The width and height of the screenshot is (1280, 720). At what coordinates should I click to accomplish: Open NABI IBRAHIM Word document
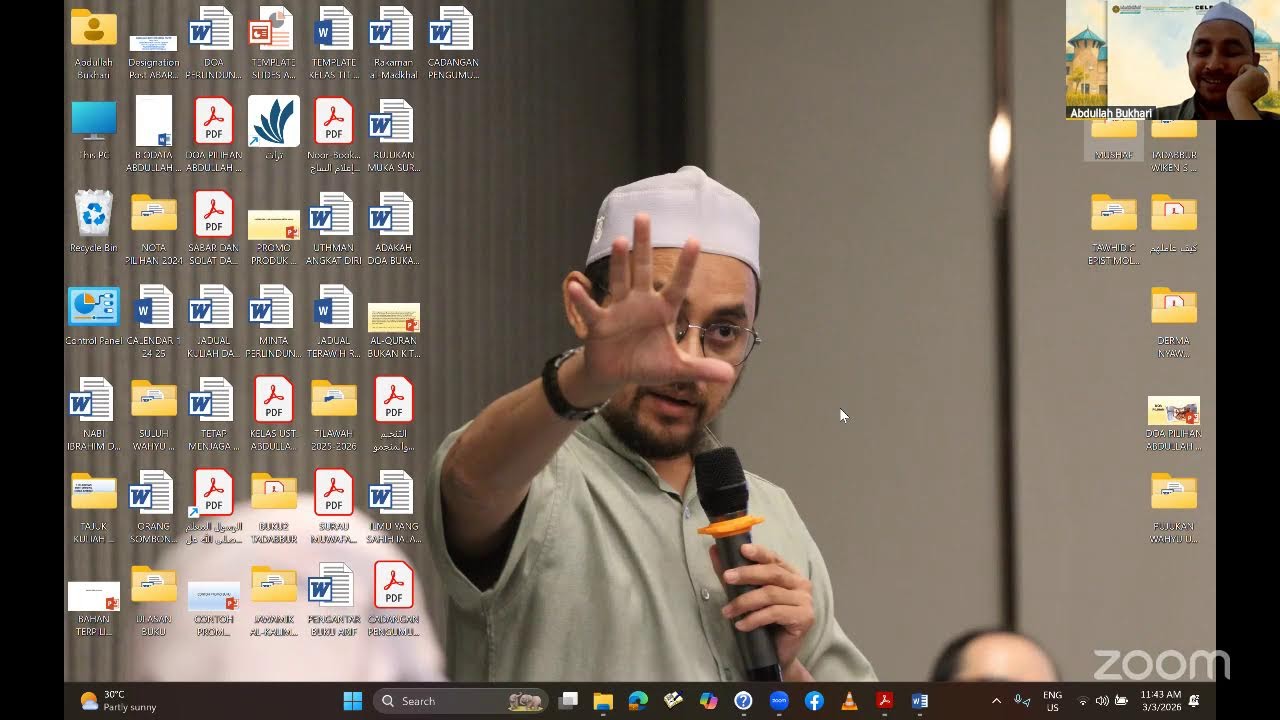click(x=94, y=415)
